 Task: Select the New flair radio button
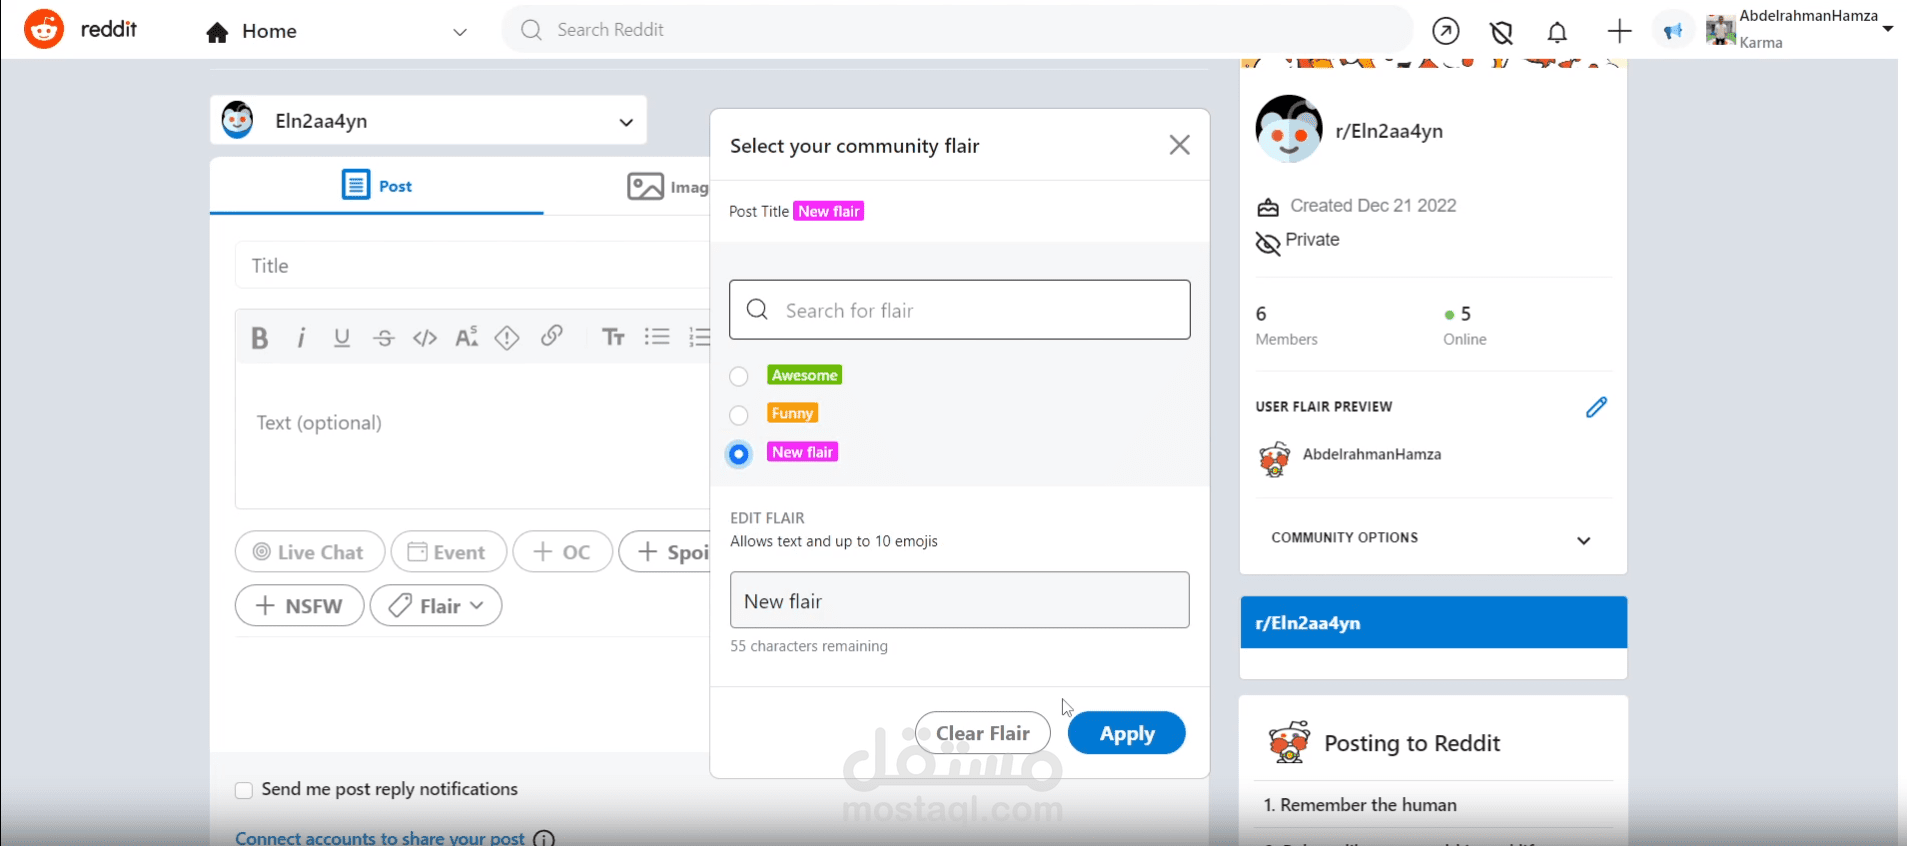point(739,453)
